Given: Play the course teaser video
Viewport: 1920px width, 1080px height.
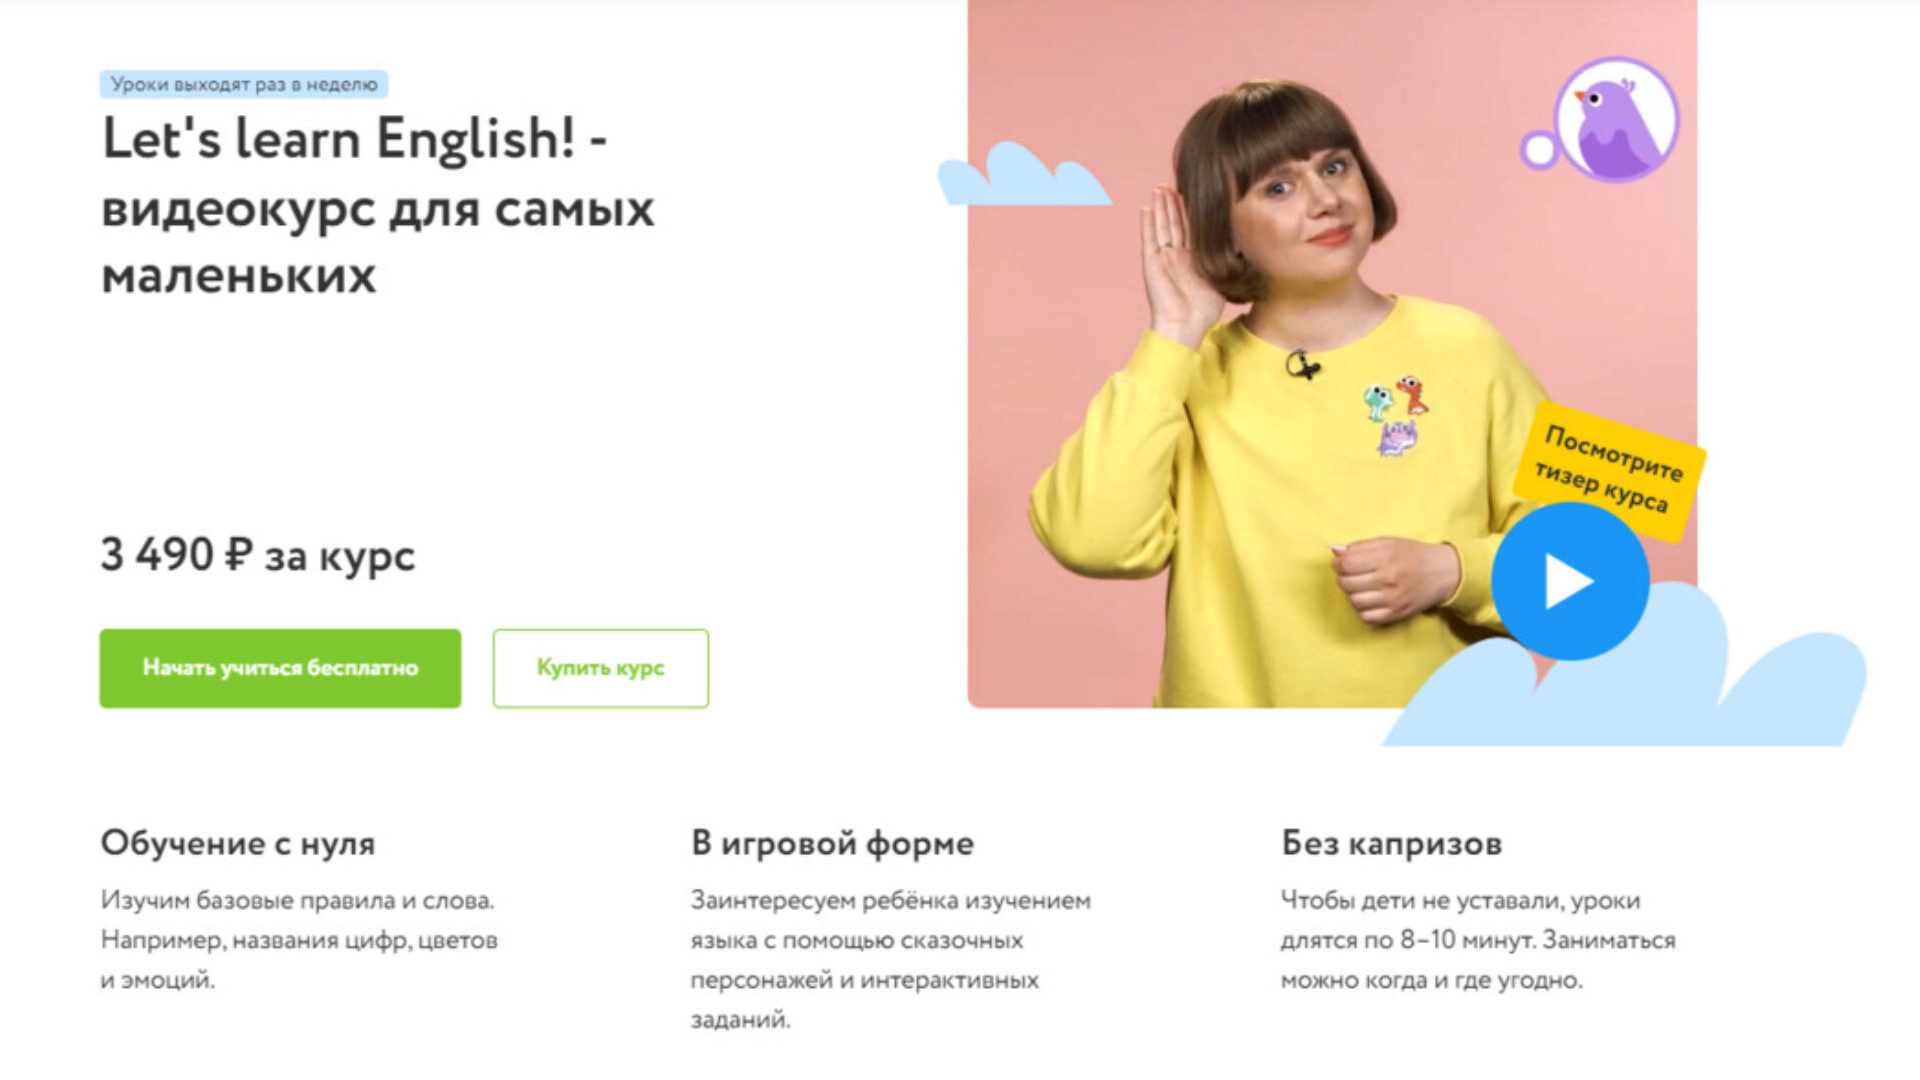Looking at the screenshot, I should pos(1569,581).
